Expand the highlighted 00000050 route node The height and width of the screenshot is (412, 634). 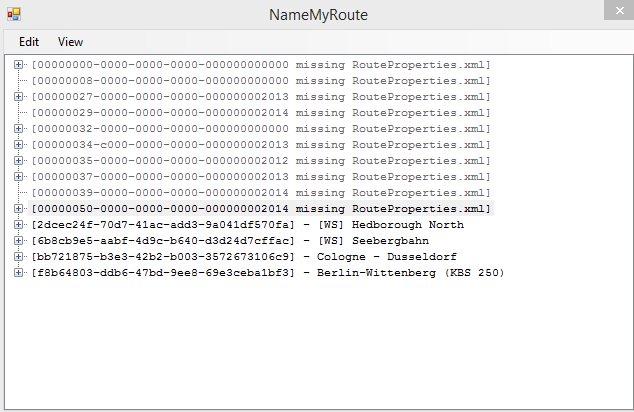20,209
